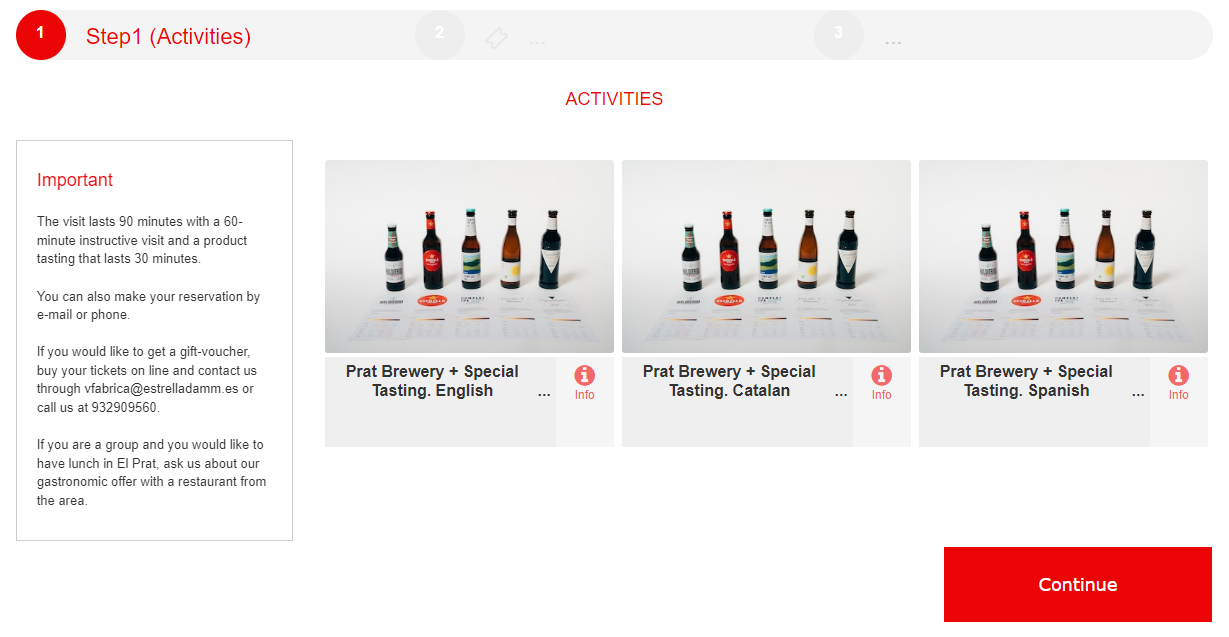The width and height of the screenshot is (1229, 637).
Task: Click the "reservation by e-mail or phone" text
Action: click(148, 306)
